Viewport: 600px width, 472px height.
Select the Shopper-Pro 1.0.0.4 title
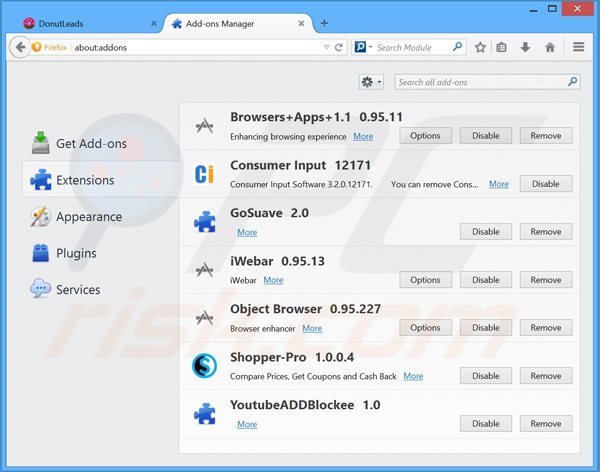coord(292,357)
